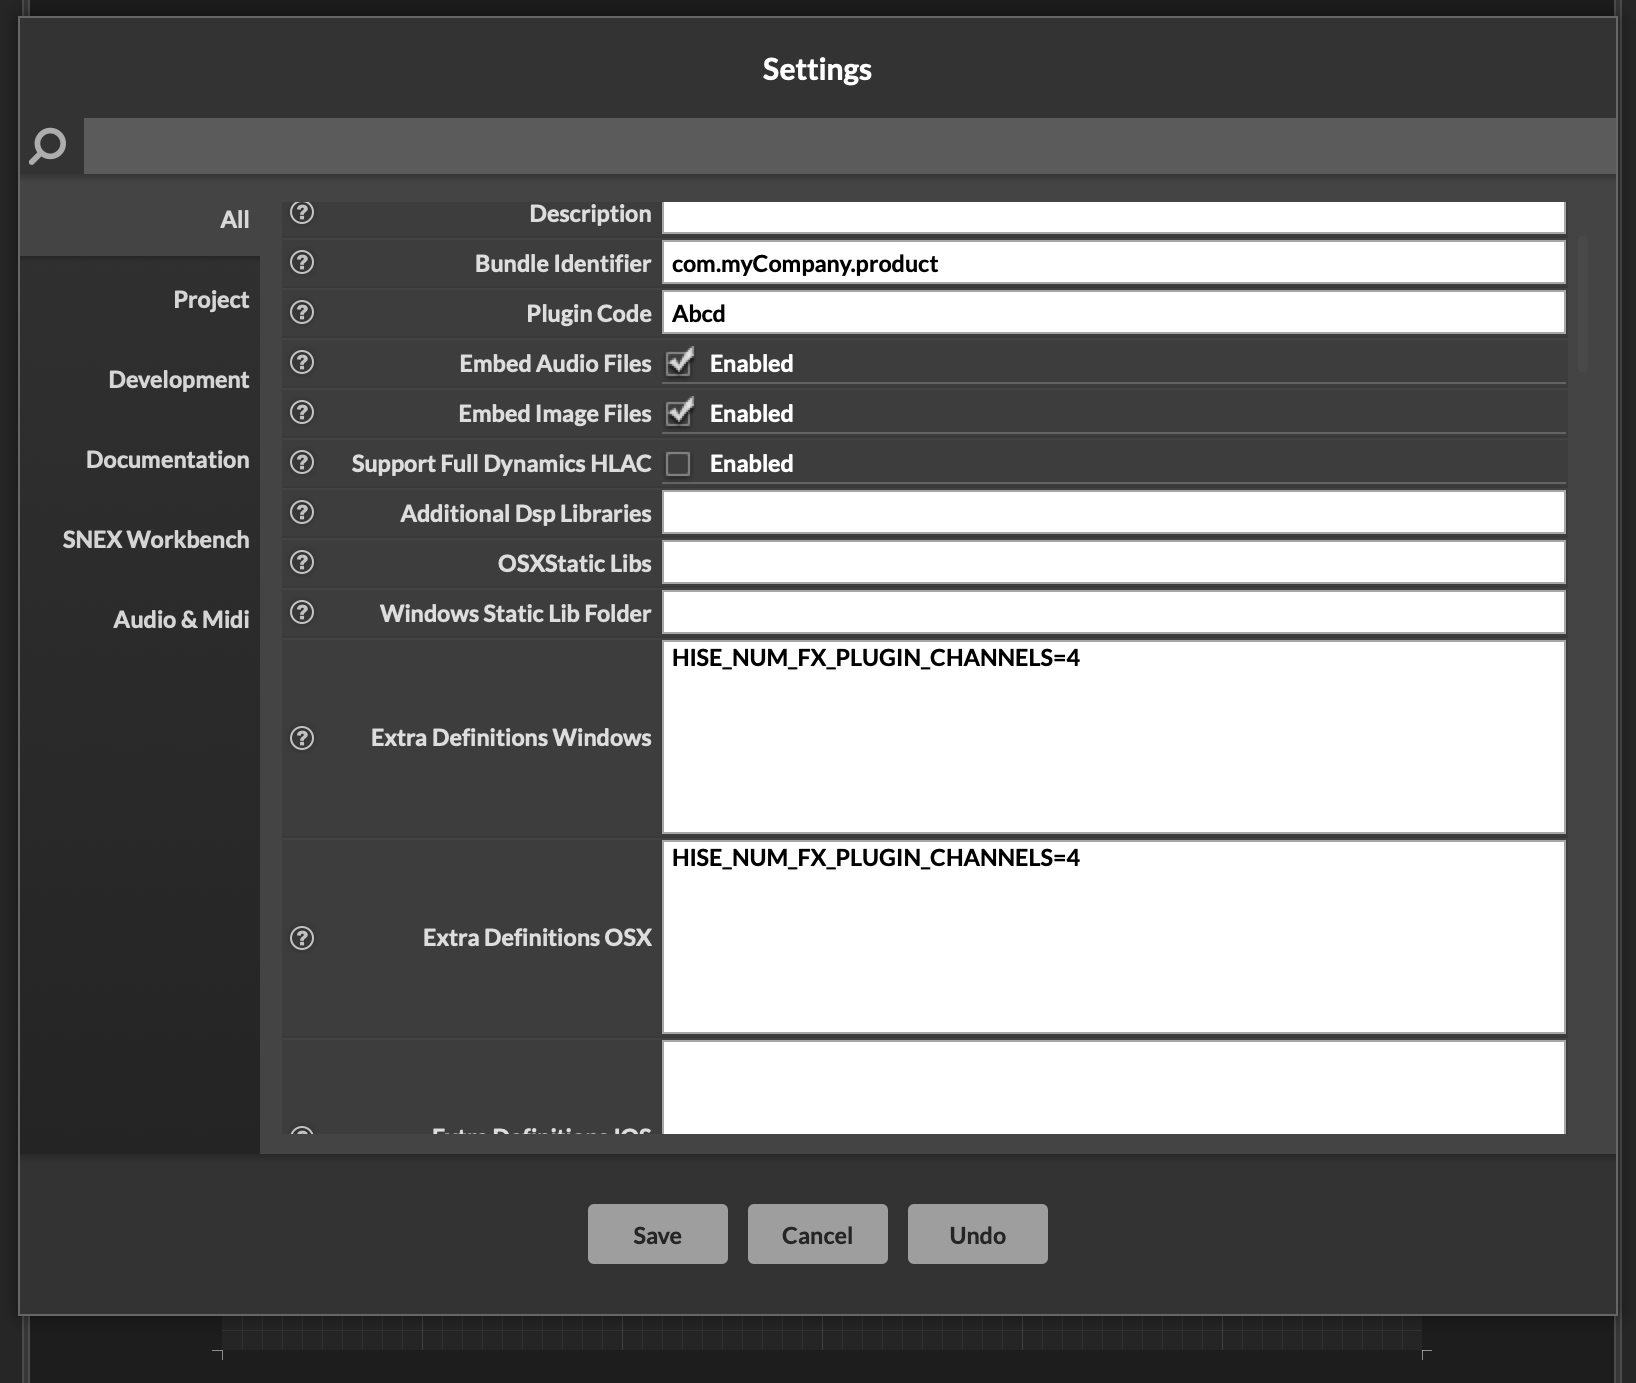Click the Undo button

(978, 1234)
